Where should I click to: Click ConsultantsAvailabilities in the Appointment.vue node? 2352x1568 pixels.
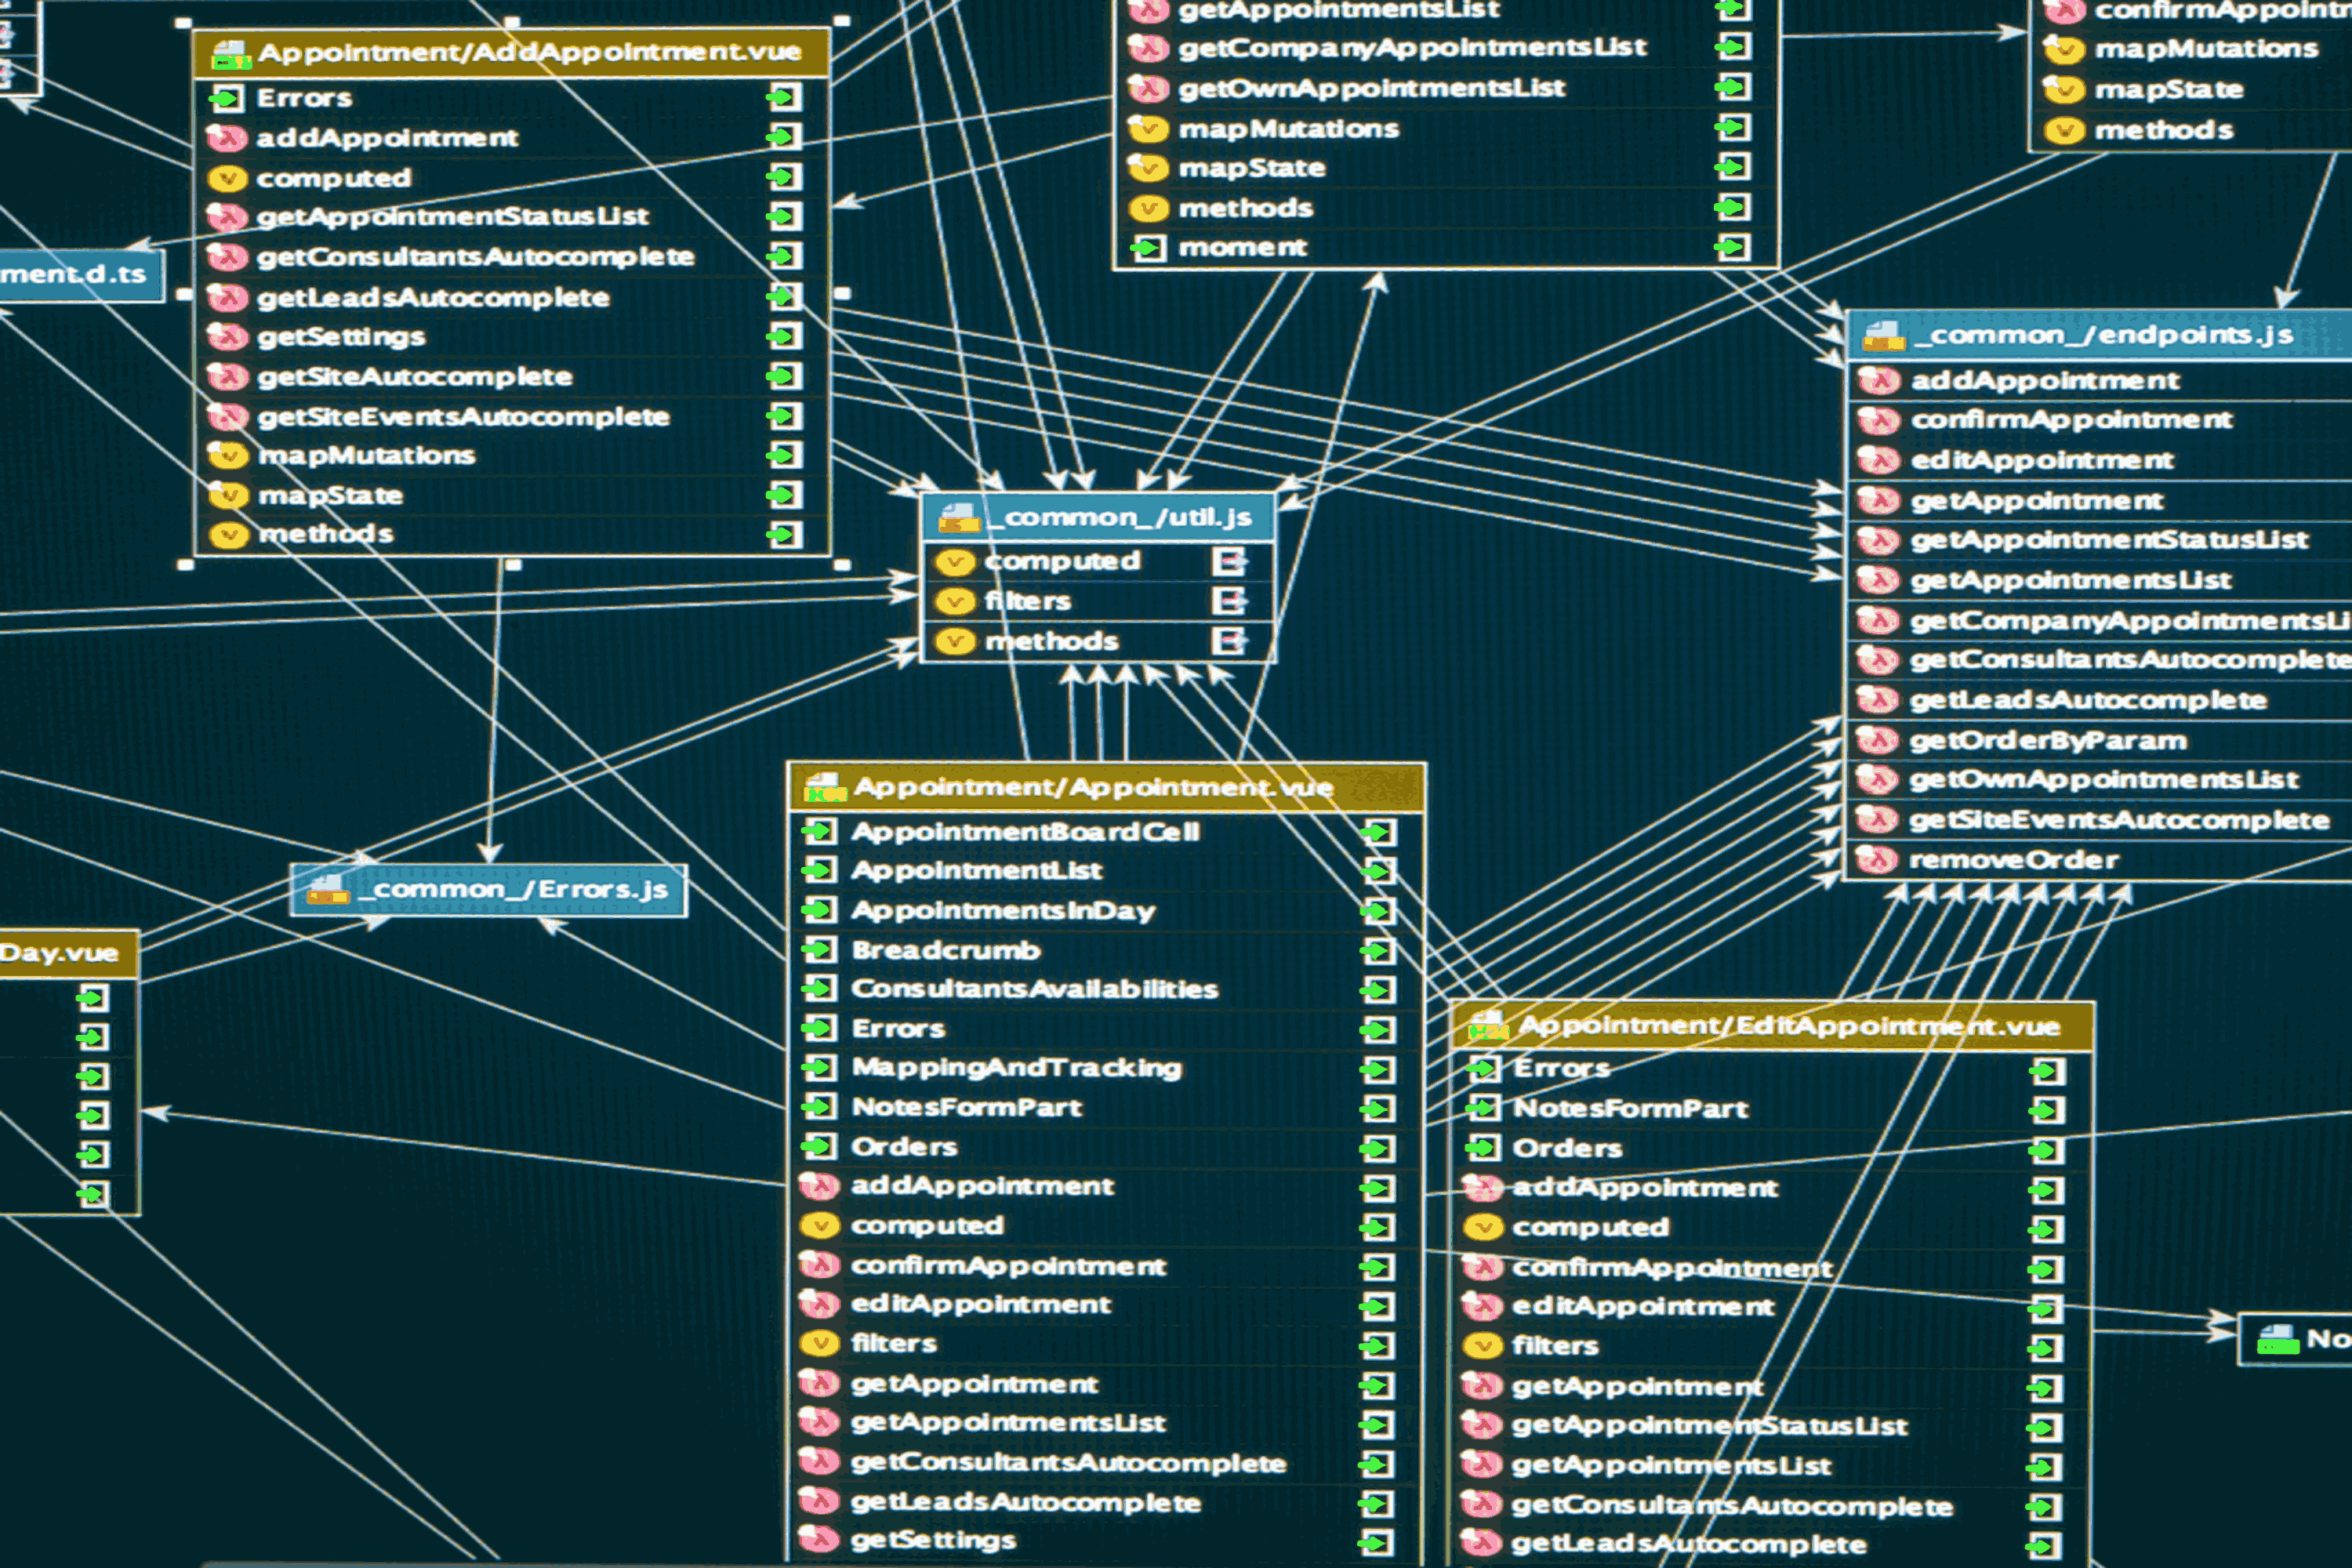tap(1034, 989)
